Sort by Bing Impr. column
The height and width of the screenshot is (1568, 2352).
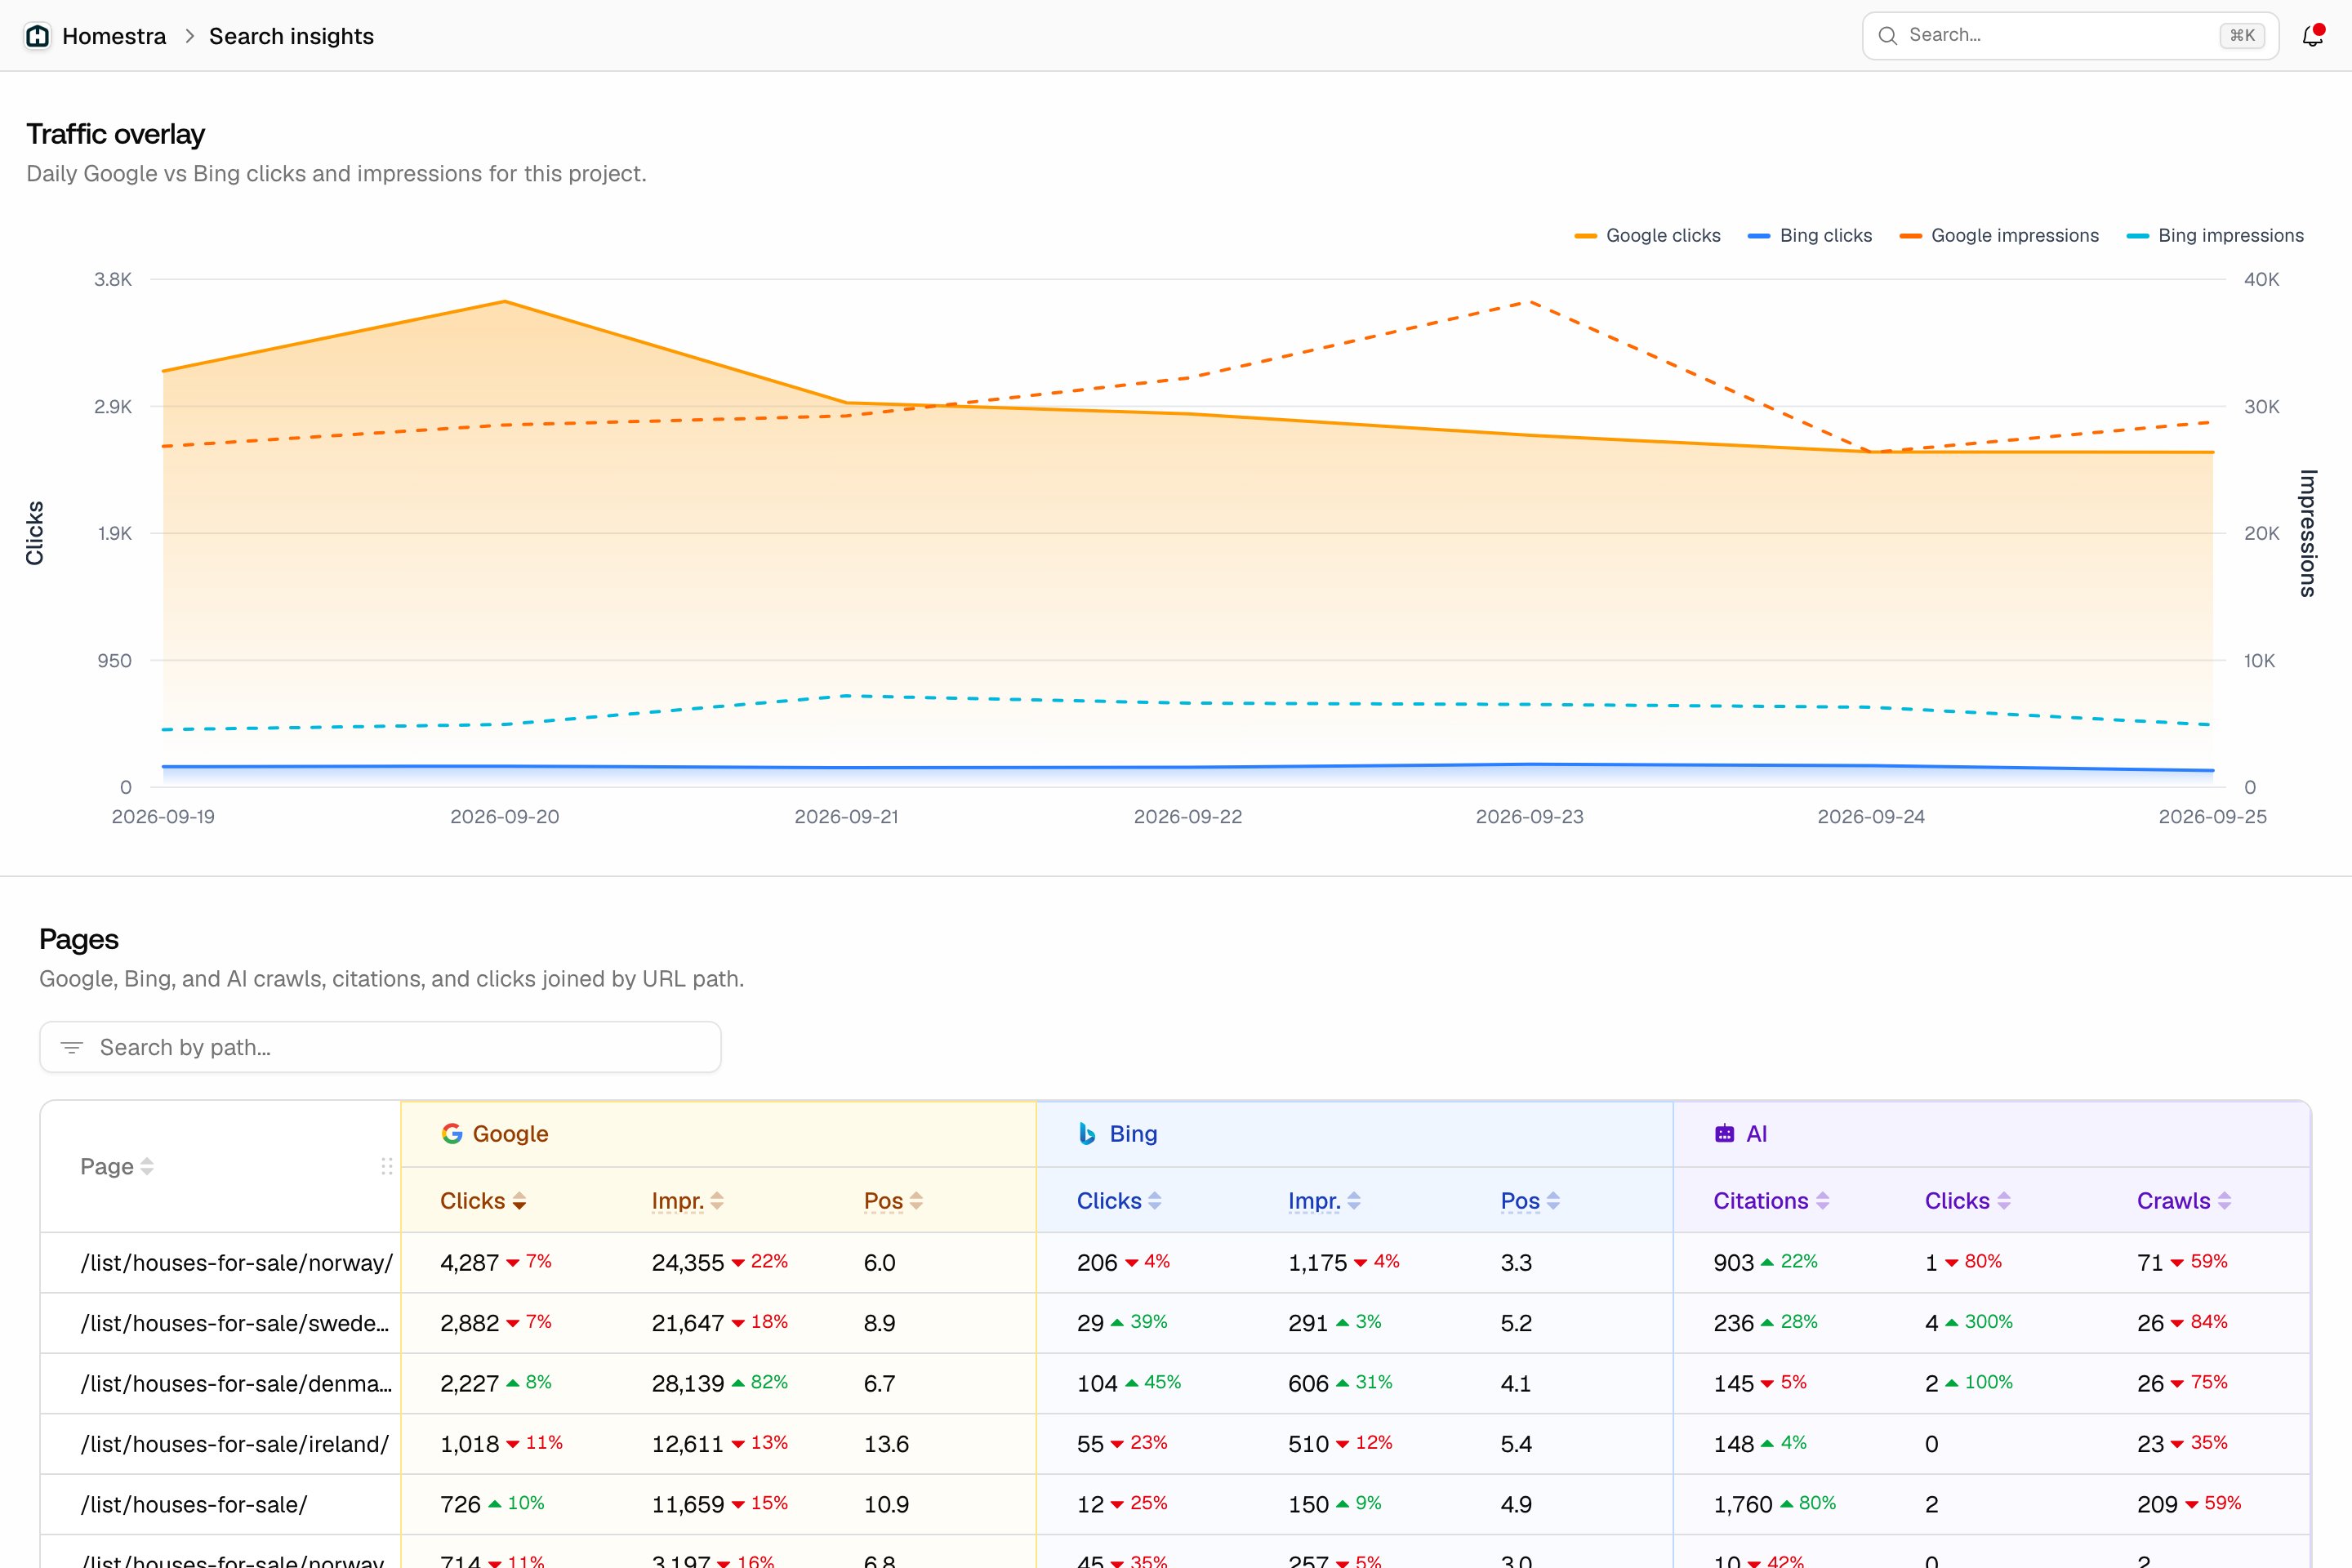coord(1324,1200)
